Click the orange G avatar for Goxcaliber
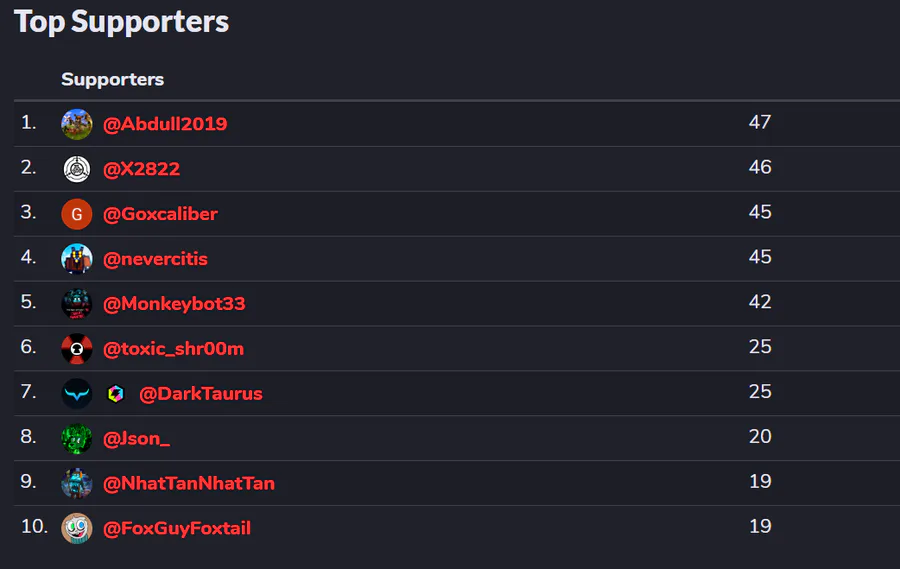 [x=77, y=214]
